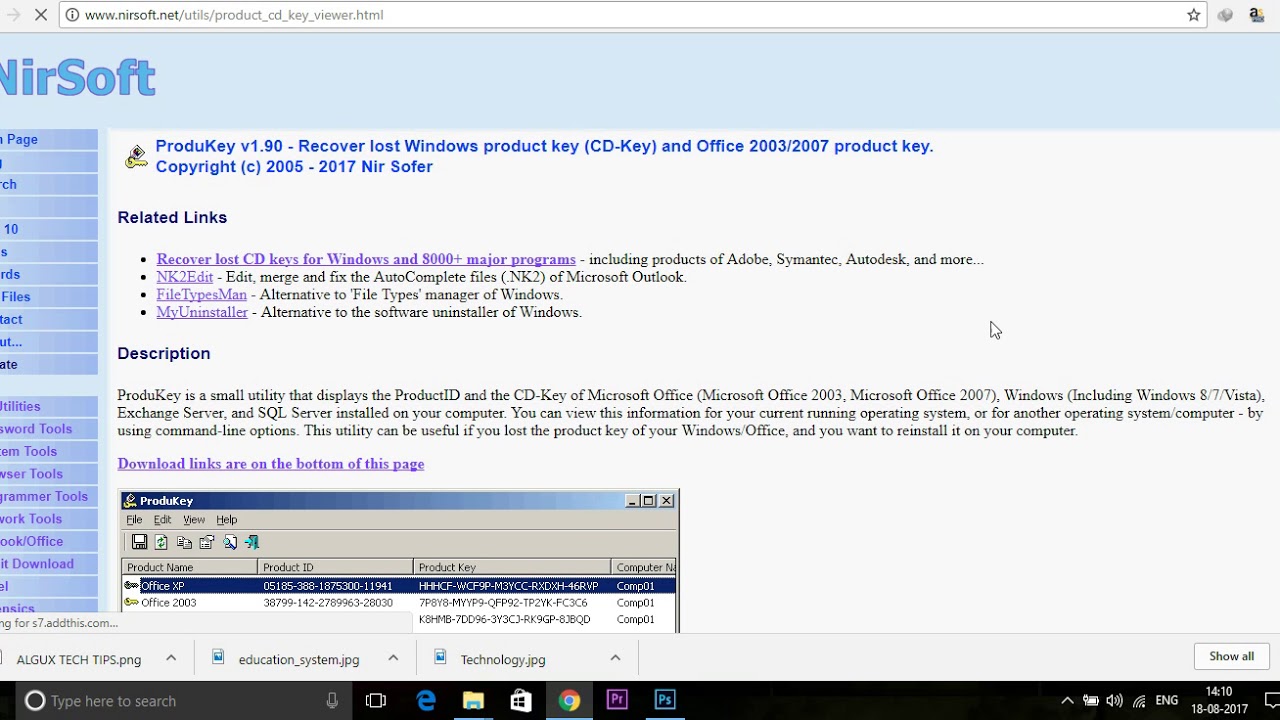Click the grey extension icon beside the bookmark star
The image size is (1280, 720).
1225,15
